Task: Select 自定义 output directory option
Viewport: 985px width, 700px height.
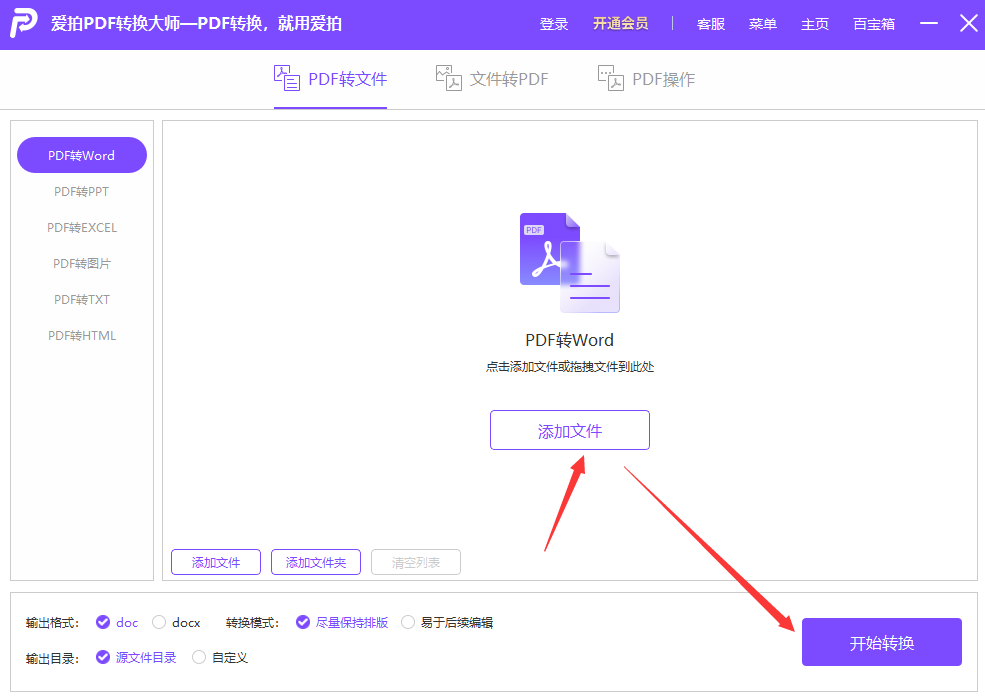Action: pos(220,657)
